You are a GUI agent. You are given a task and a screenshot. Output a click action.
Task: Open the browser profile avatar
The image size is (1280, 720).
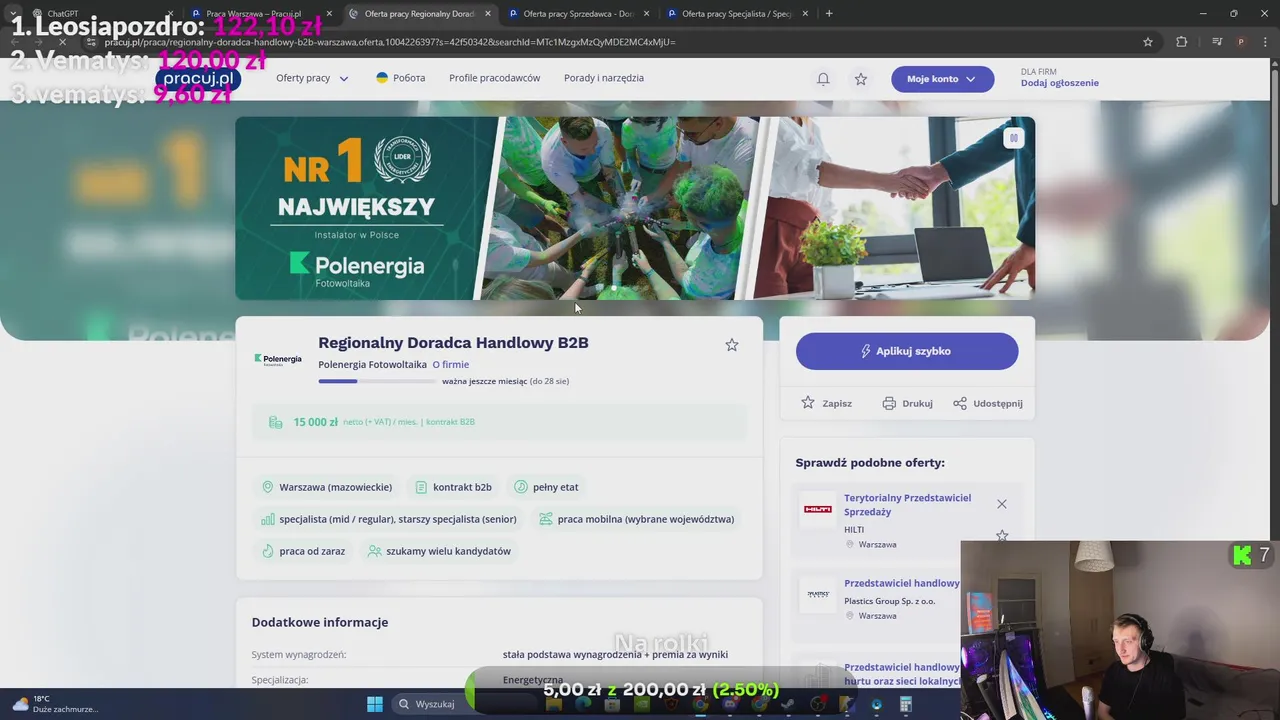coord(1241,42)
